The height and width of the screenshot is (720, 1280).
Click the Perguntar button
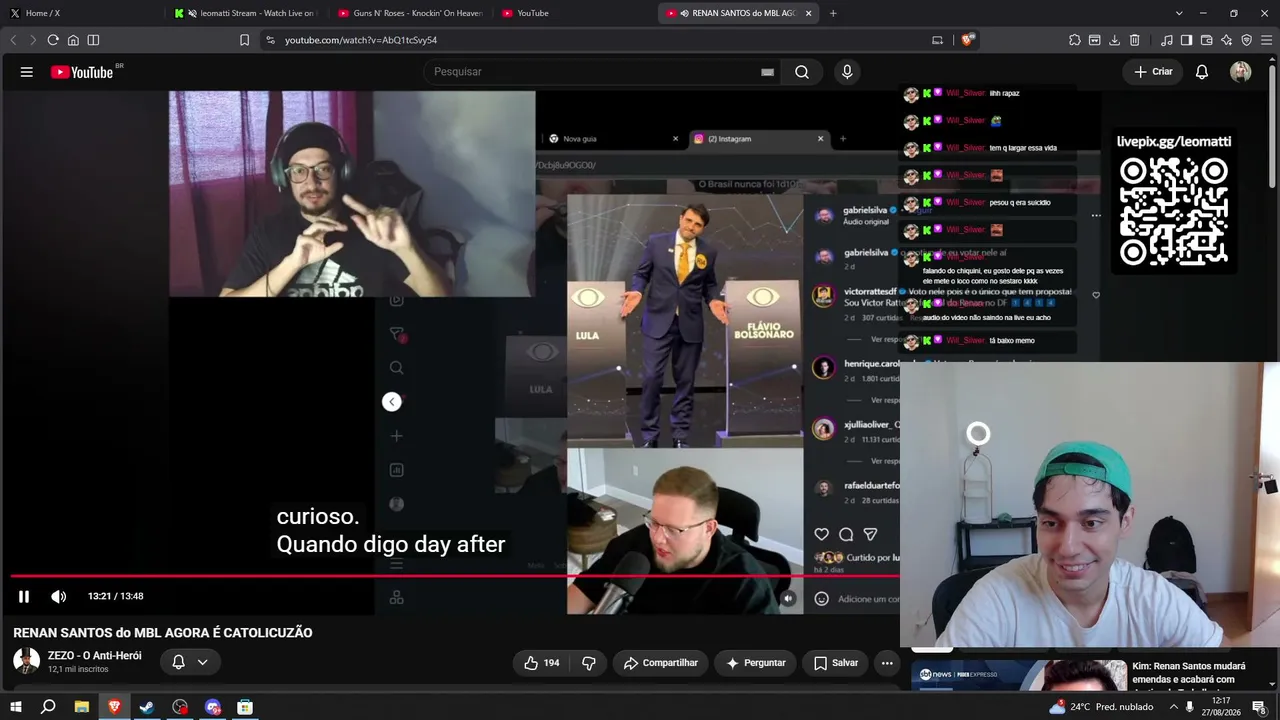tap(756, 663)
